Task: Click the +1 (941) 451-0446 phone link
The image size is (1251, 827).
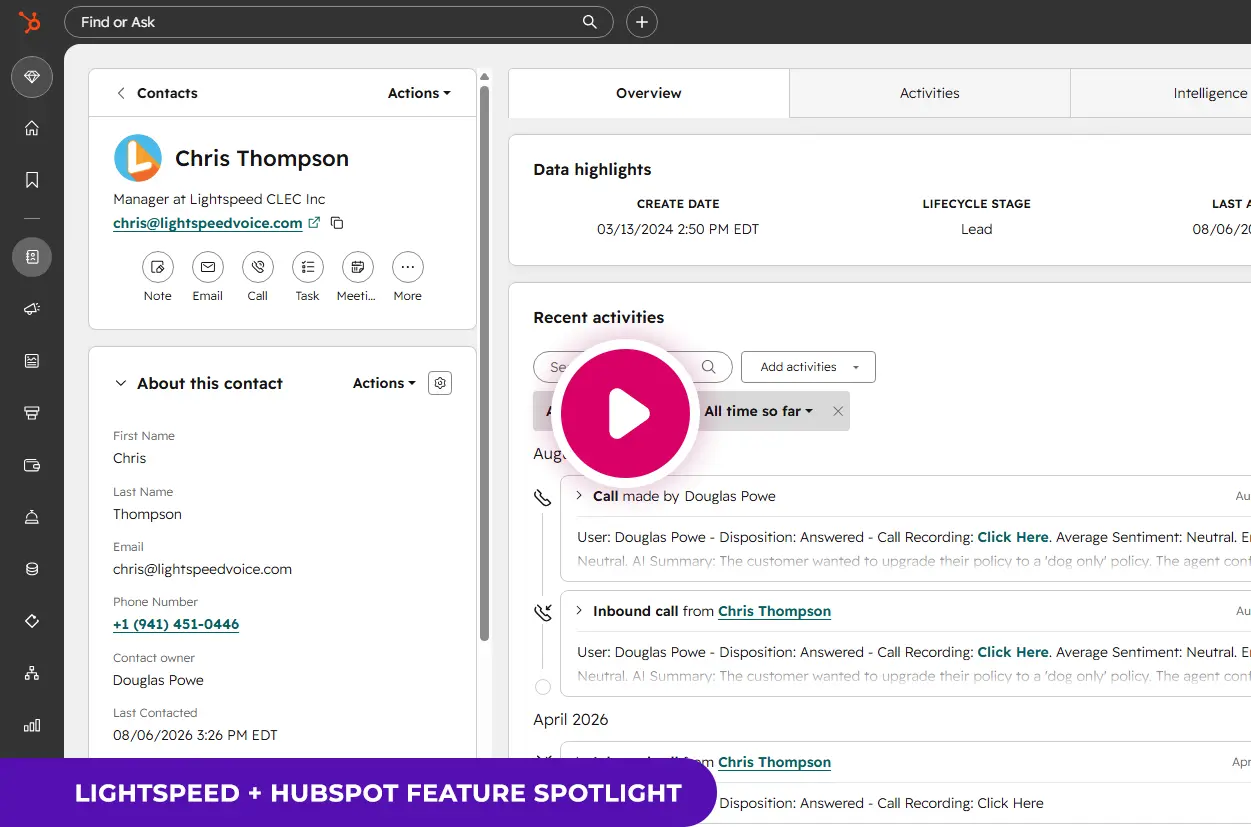Action: click(176, 624)
